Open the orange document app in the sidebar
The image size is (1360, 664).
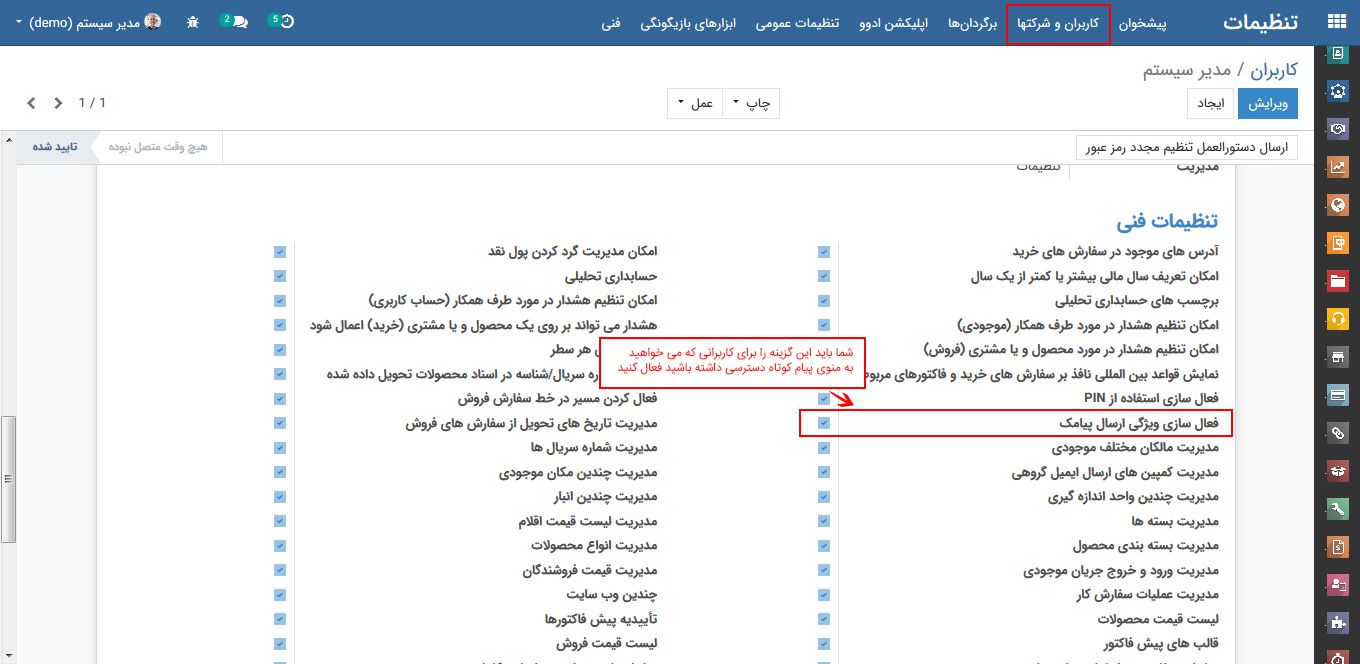(x=1338, y=547)
